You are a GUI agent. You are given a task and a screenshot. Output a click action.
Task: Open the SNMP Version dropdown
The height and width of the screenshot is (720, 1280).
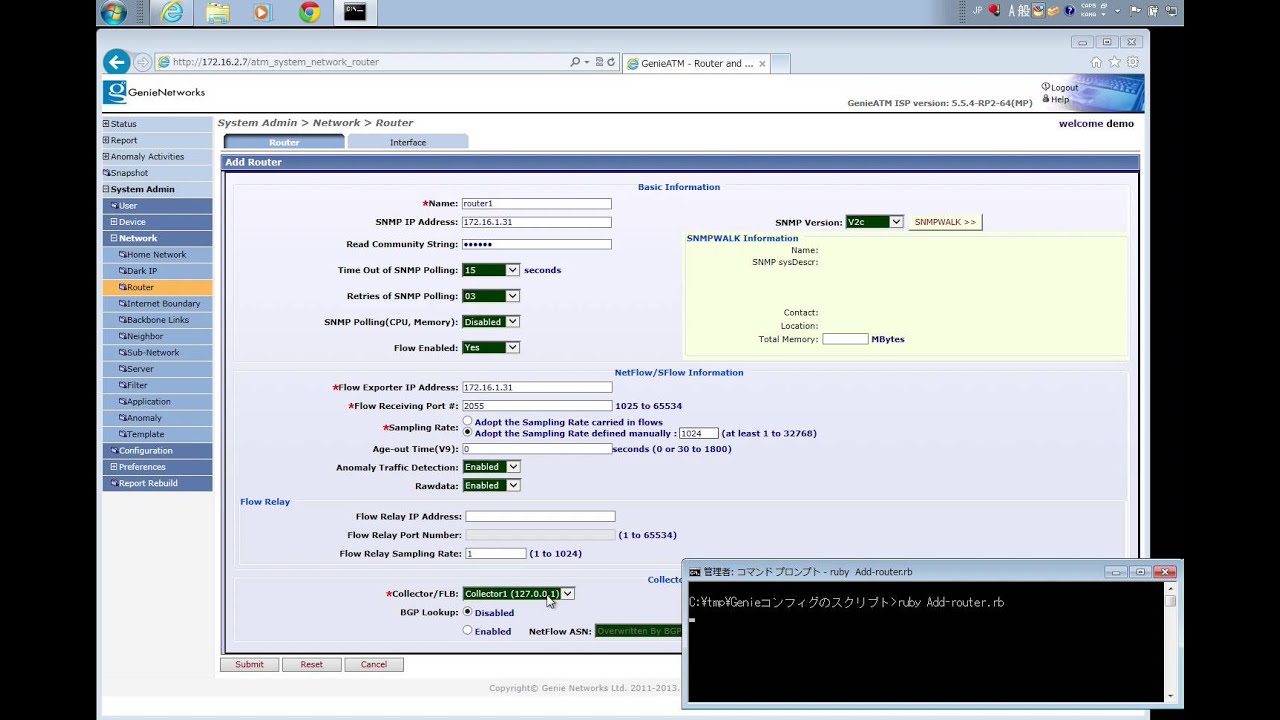pos(874,222)
